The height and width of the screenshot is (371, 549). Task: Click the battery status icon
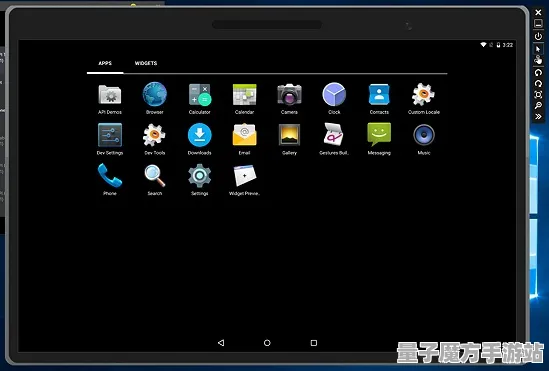point(498,45)
